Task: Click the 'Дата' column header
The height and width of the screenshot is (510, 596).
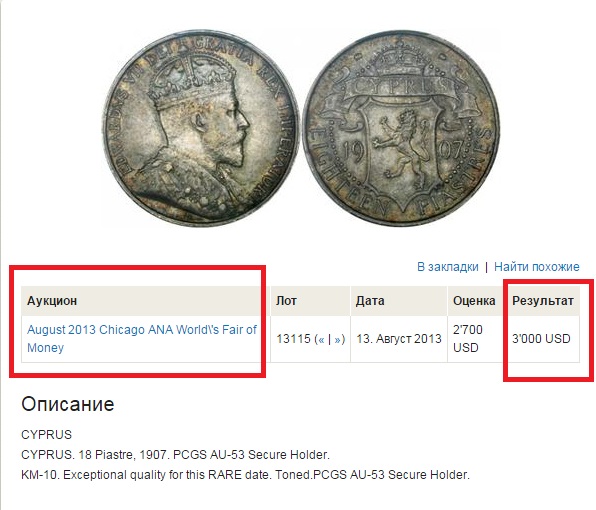Action: coord(370,301)
